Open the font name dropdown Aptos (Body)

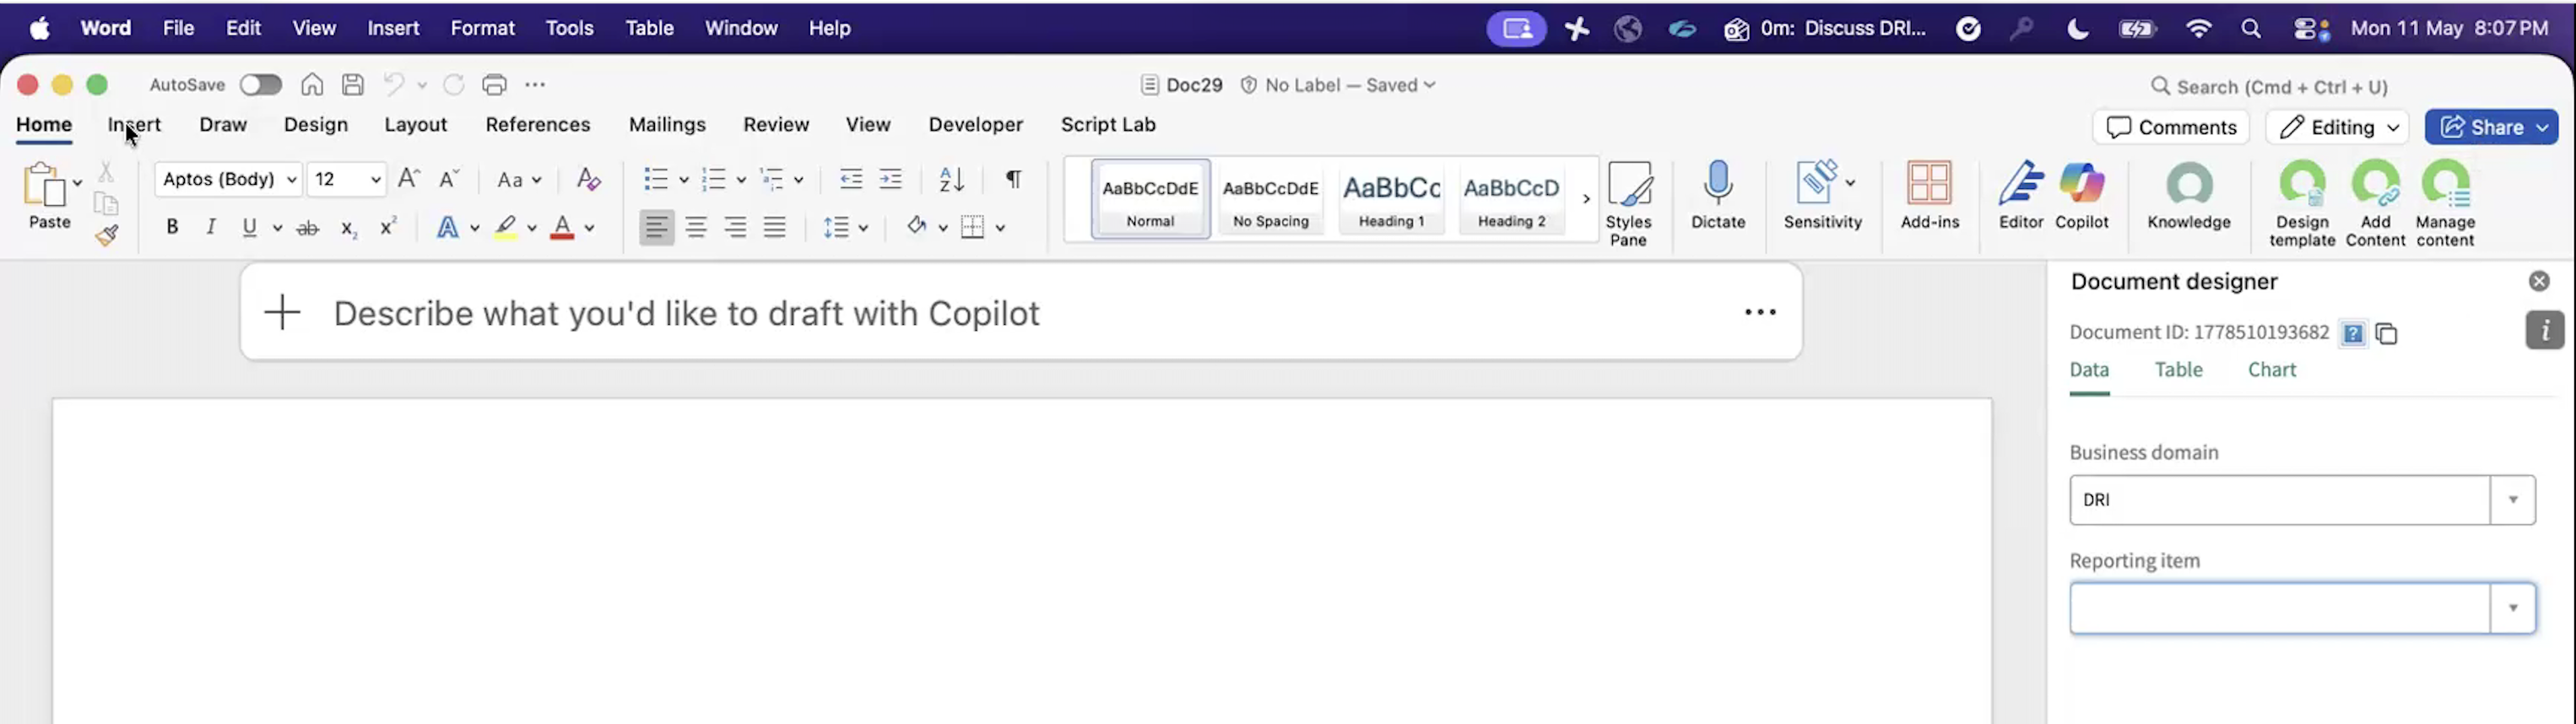click(229, 179)
